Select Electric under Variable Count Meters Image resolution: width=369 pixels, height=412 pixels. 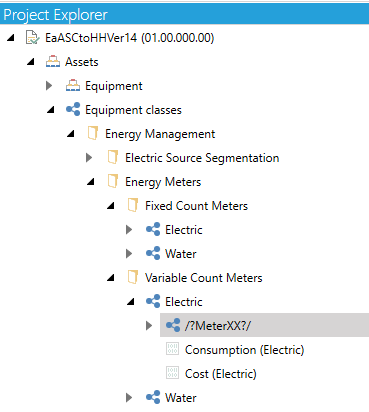184,302
